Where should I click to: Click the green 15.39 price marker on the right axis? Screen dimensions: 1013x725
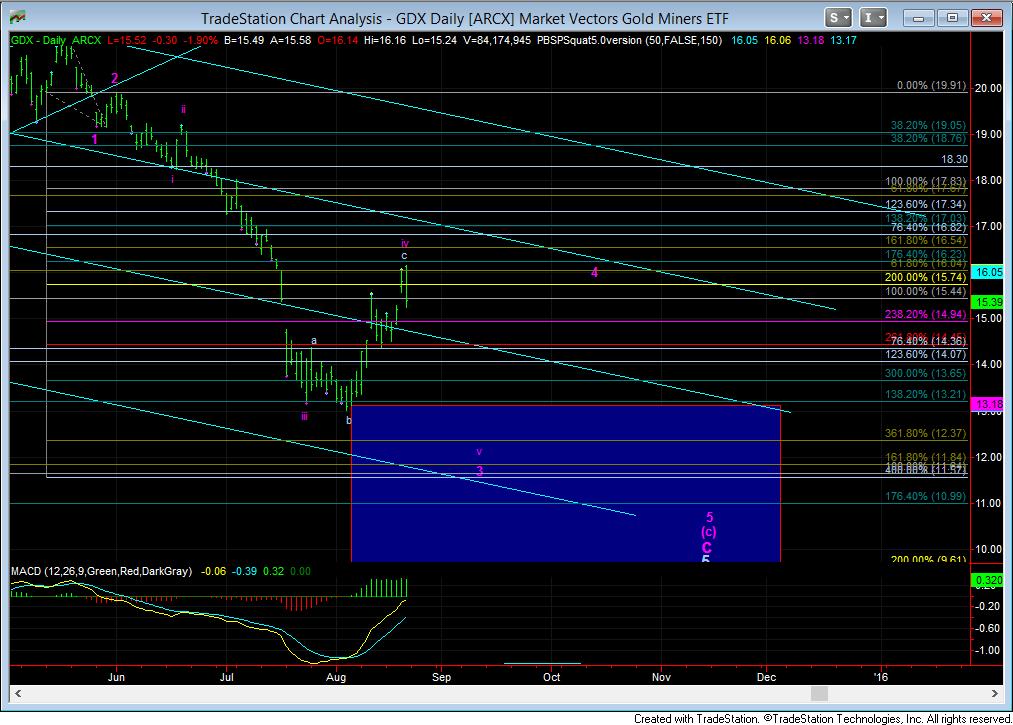[989, 302]
